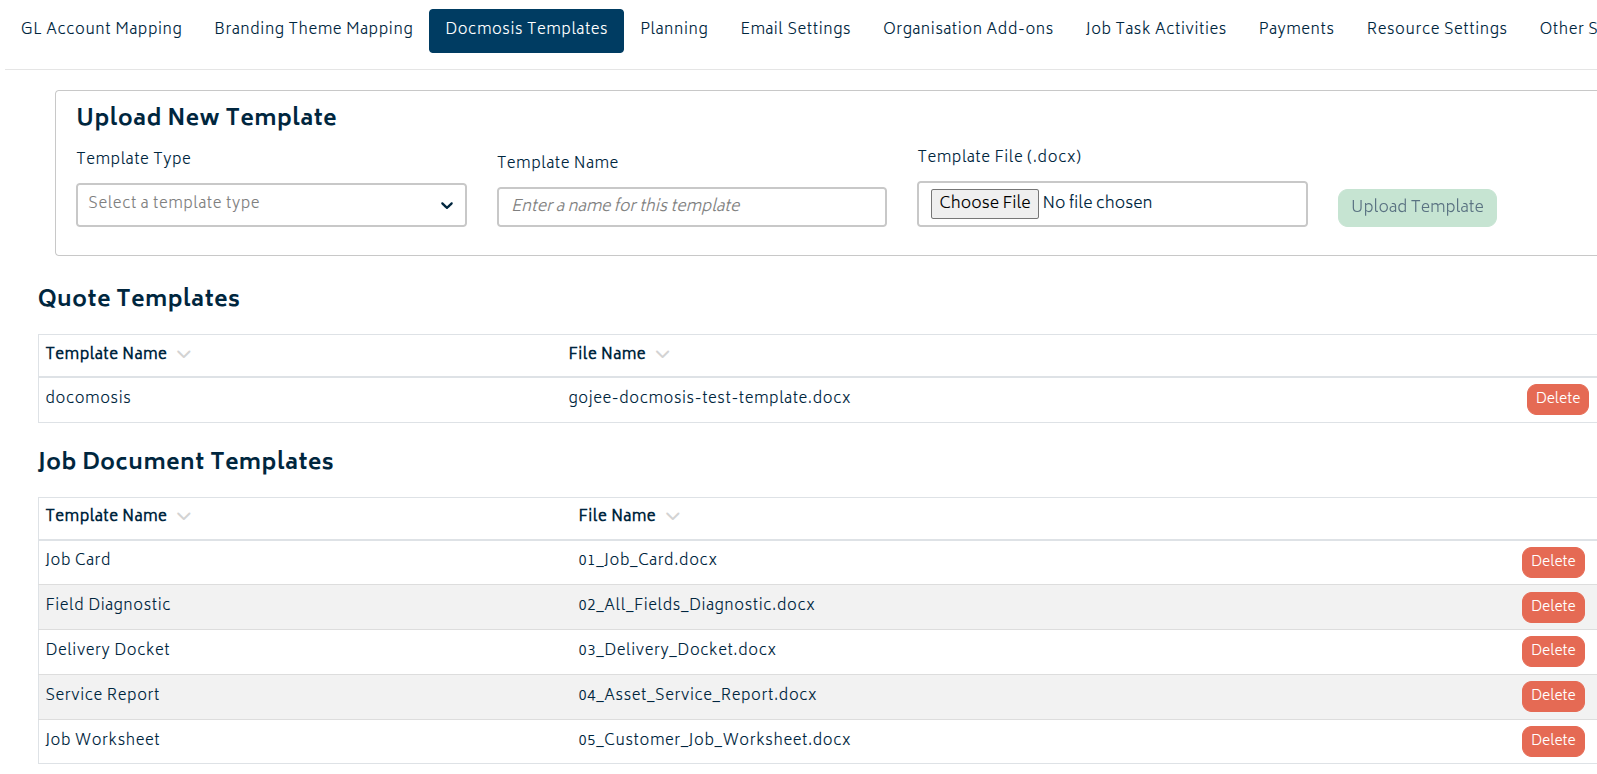Click 05_Customer_Job_Worksheet.docx file name

[x=714, y=740]
